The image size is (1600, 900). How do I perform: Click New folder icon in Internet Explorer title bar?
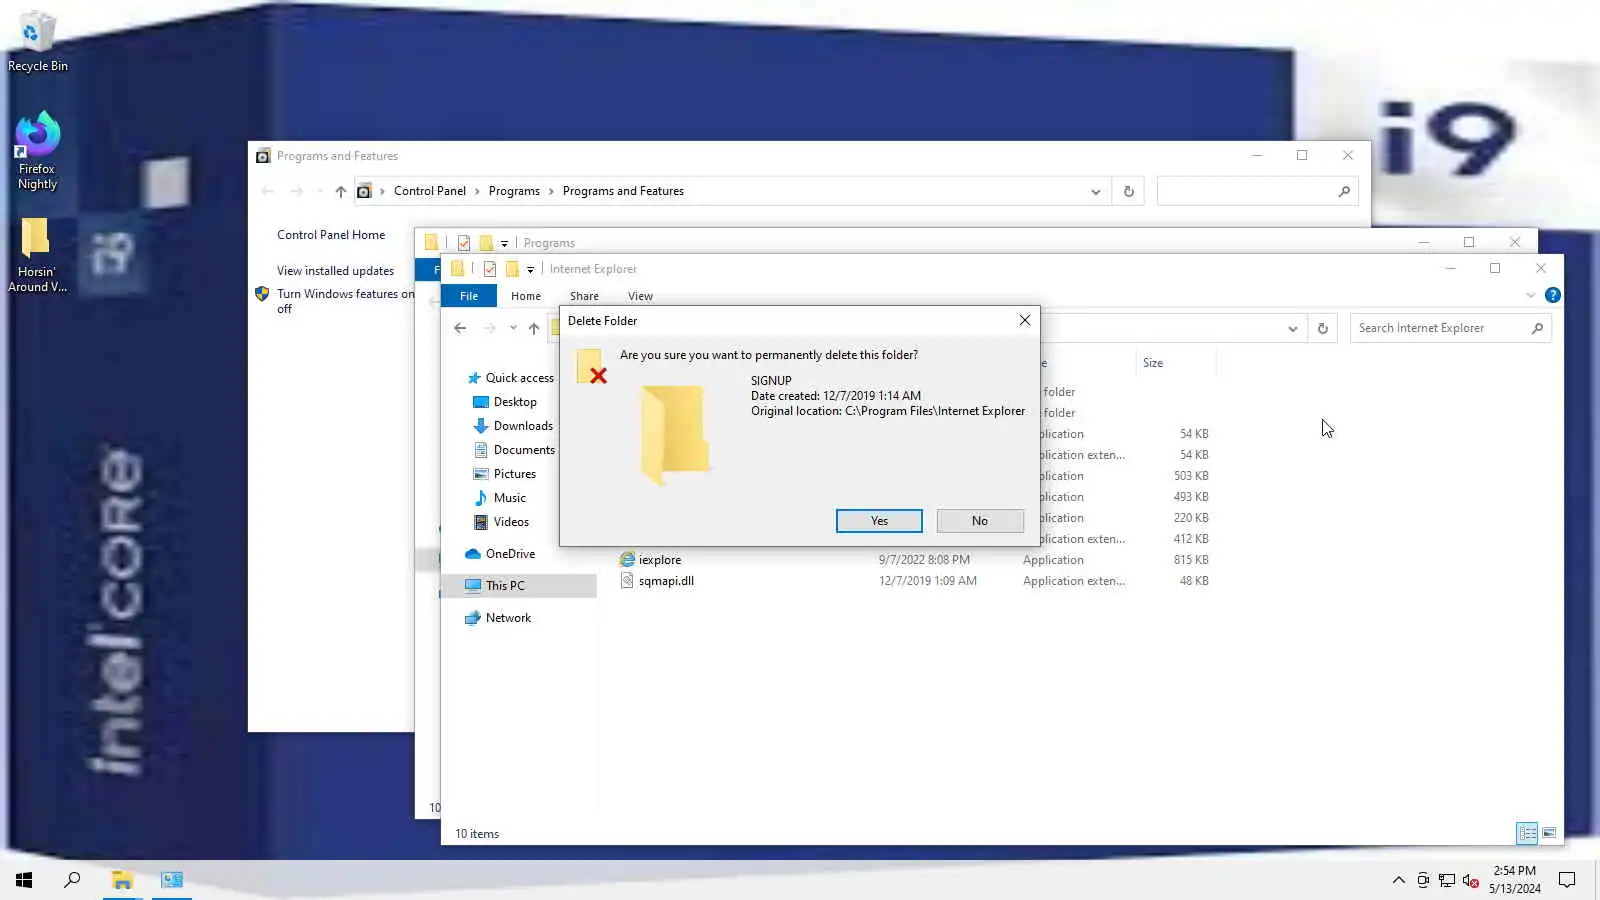(512, 269)
